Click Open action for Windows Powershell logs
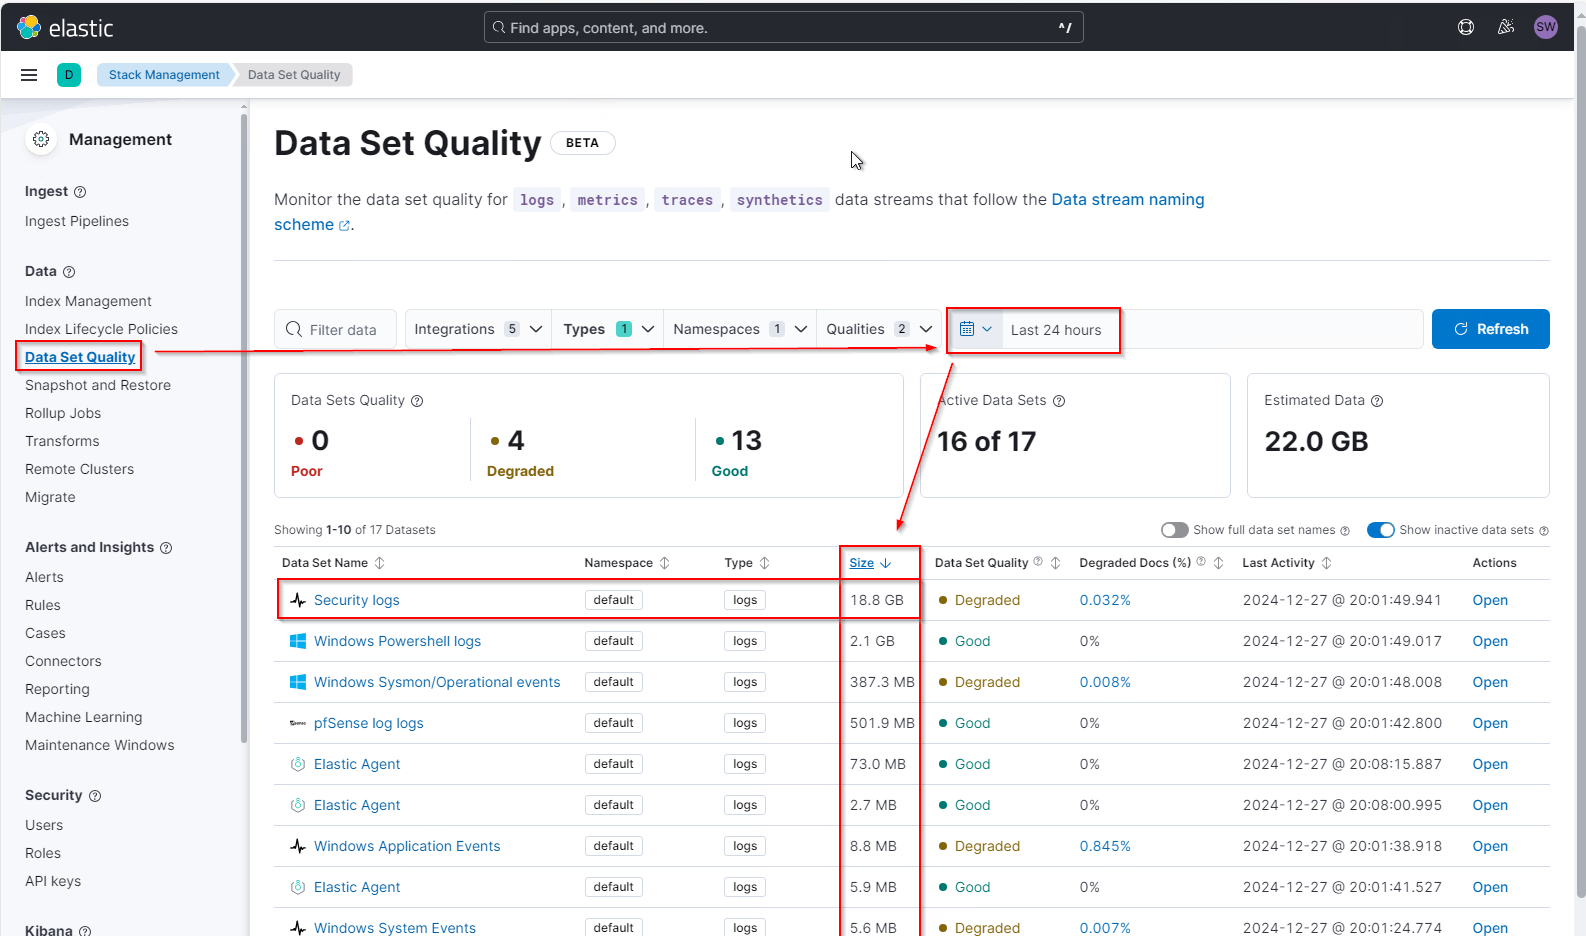This screenshot has height=936, width=1586. 1490,641
